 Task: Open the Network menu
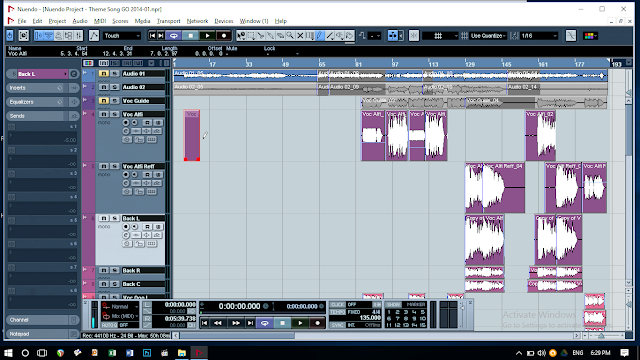(197, 21)
